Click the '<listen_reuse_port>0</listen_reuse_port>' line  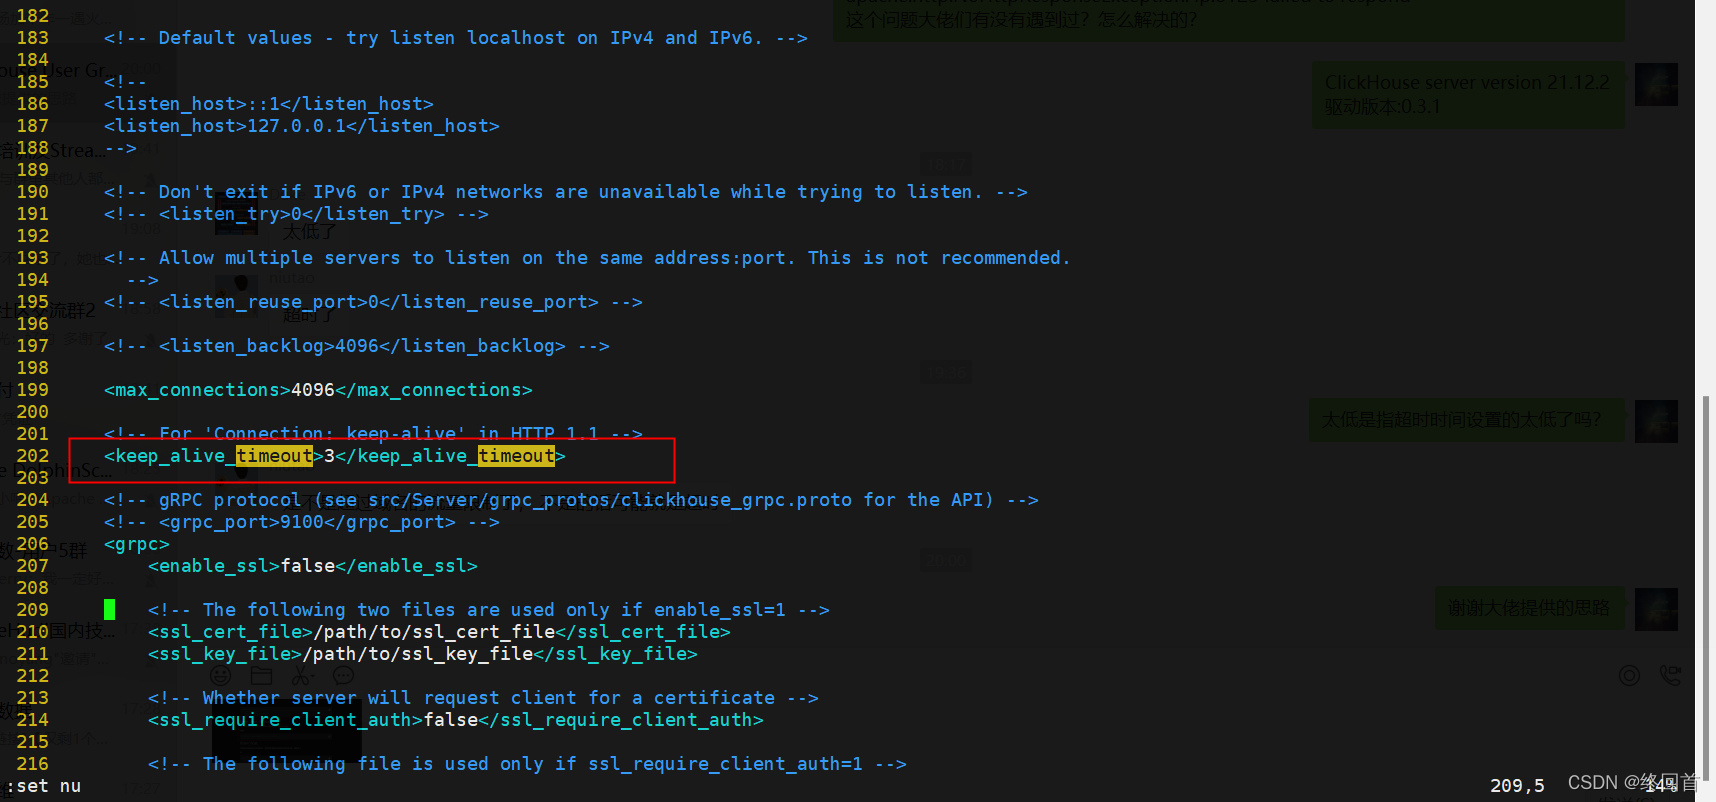tap(373, 302)
